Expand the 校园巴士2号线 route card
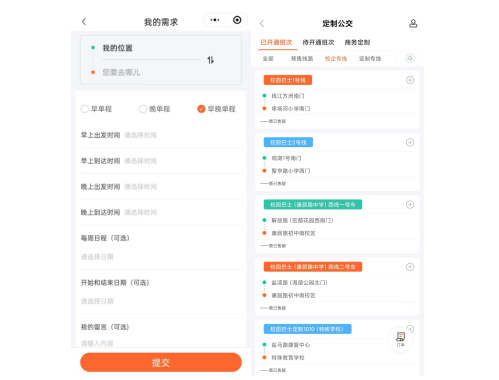The height and width of the screenshot is (380, 499). pos(410,142)
